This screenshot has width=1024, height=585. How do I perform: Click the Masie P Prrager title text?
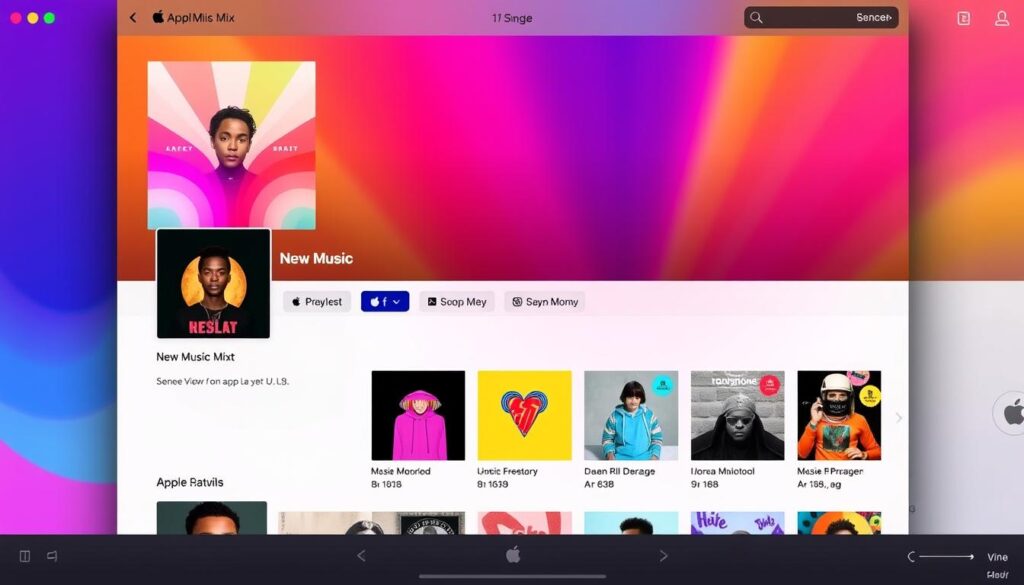[830, 471]
